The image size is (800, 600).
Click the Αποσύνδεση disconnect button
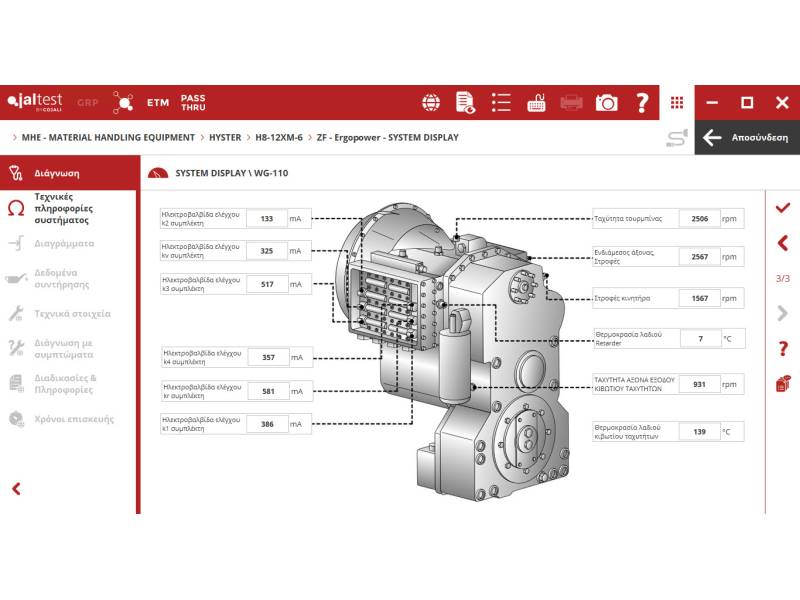pos(746,138)
